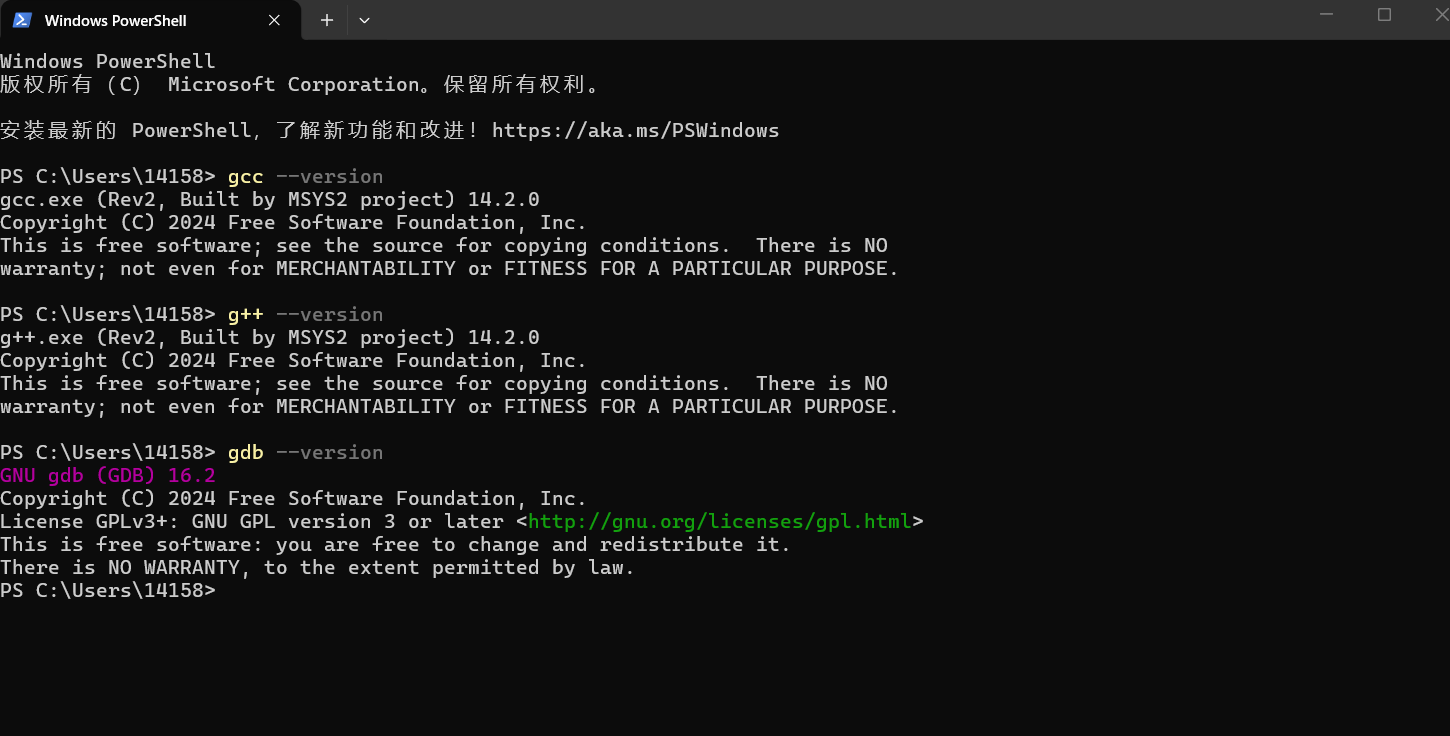
Task: Expand the new tab profile dropdown
Action: (x=364, y=20)
